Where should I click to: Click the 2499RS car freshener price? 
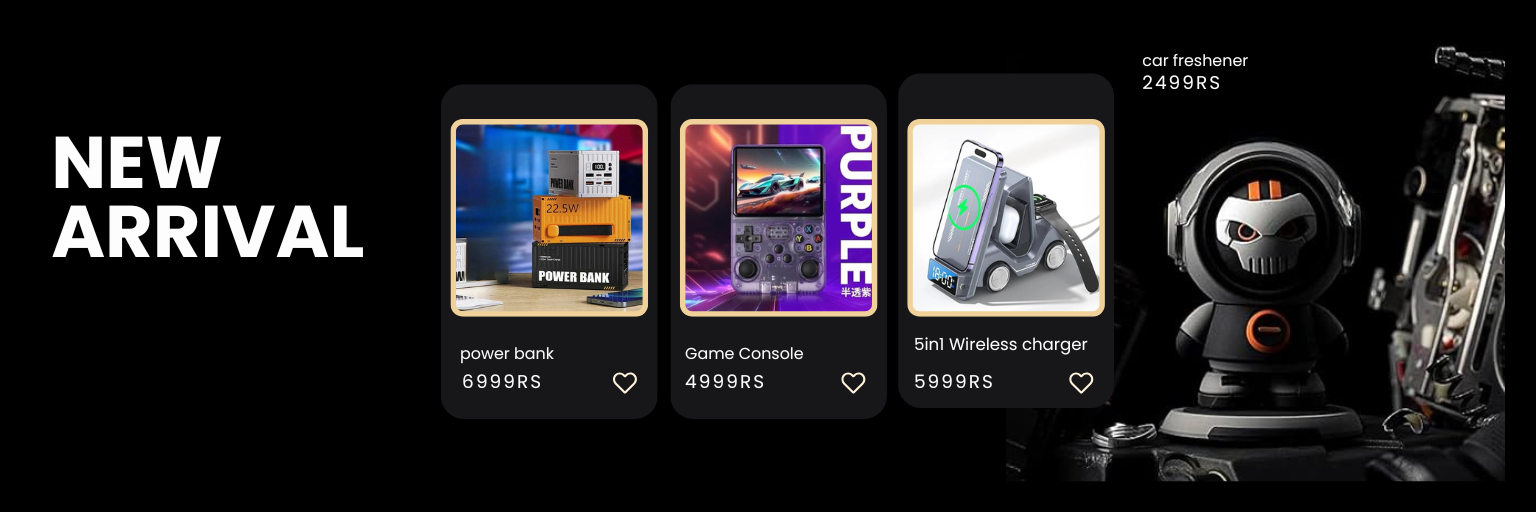pos(1182,83)
